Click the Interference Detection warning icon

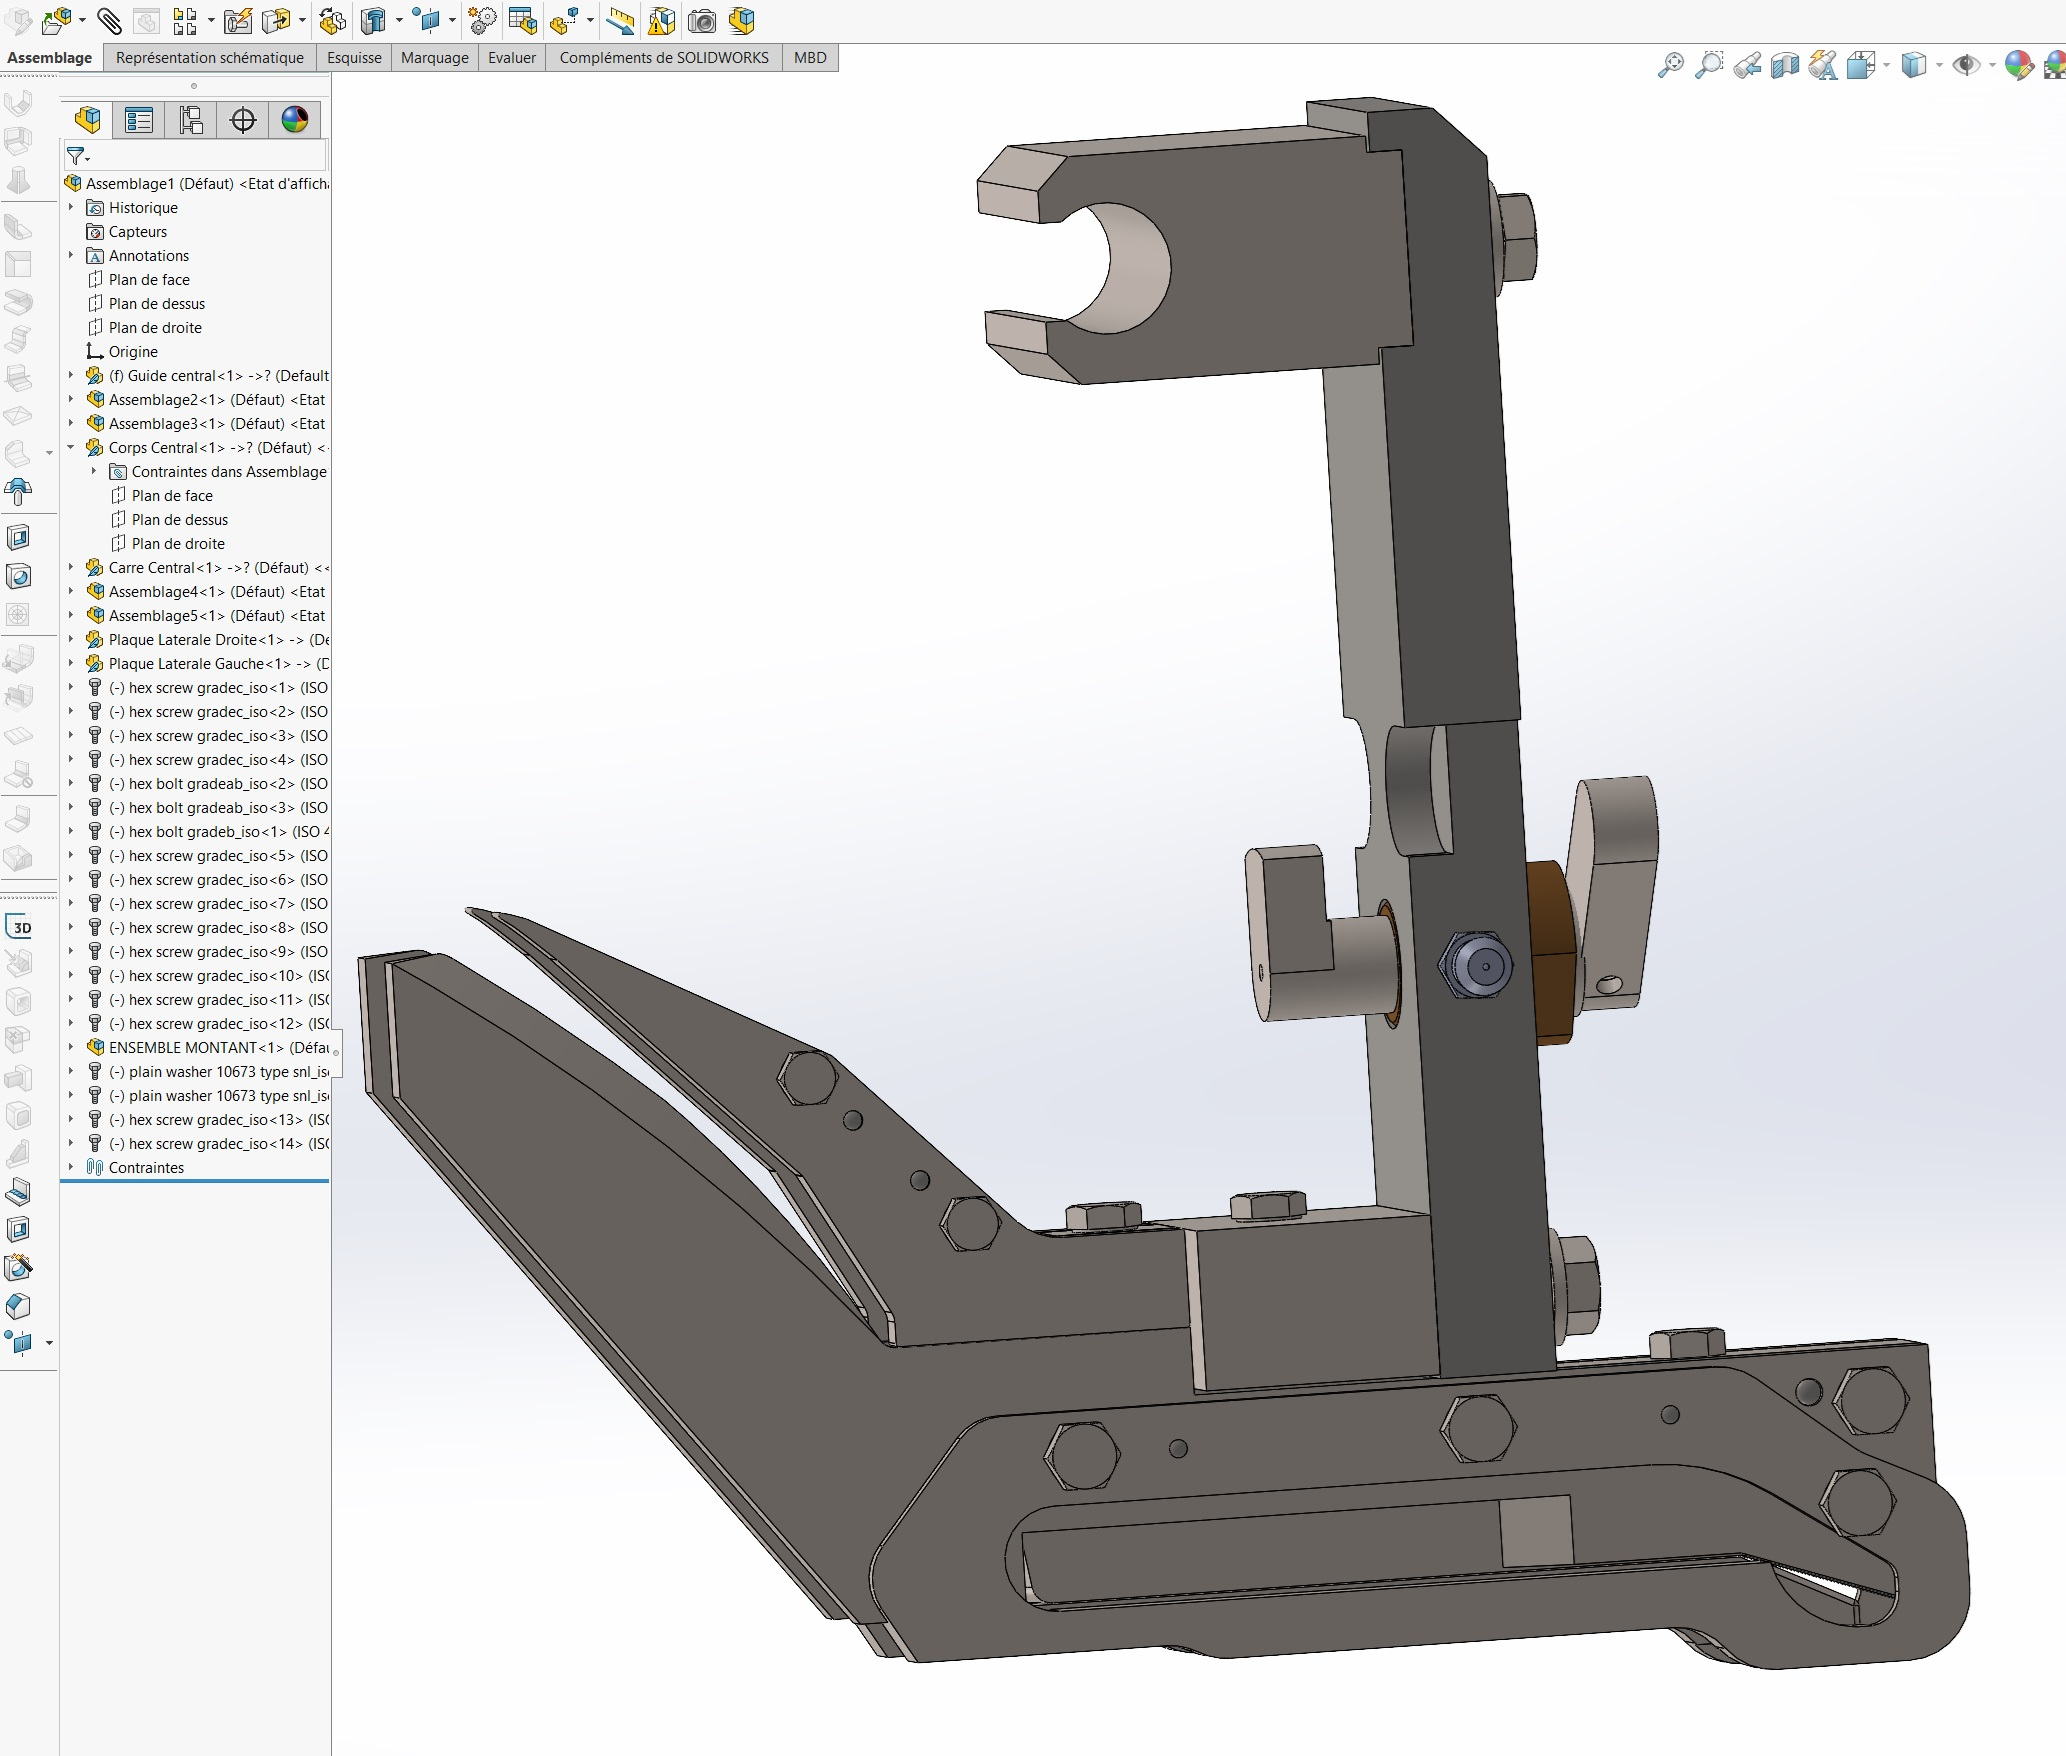[662, 20]
